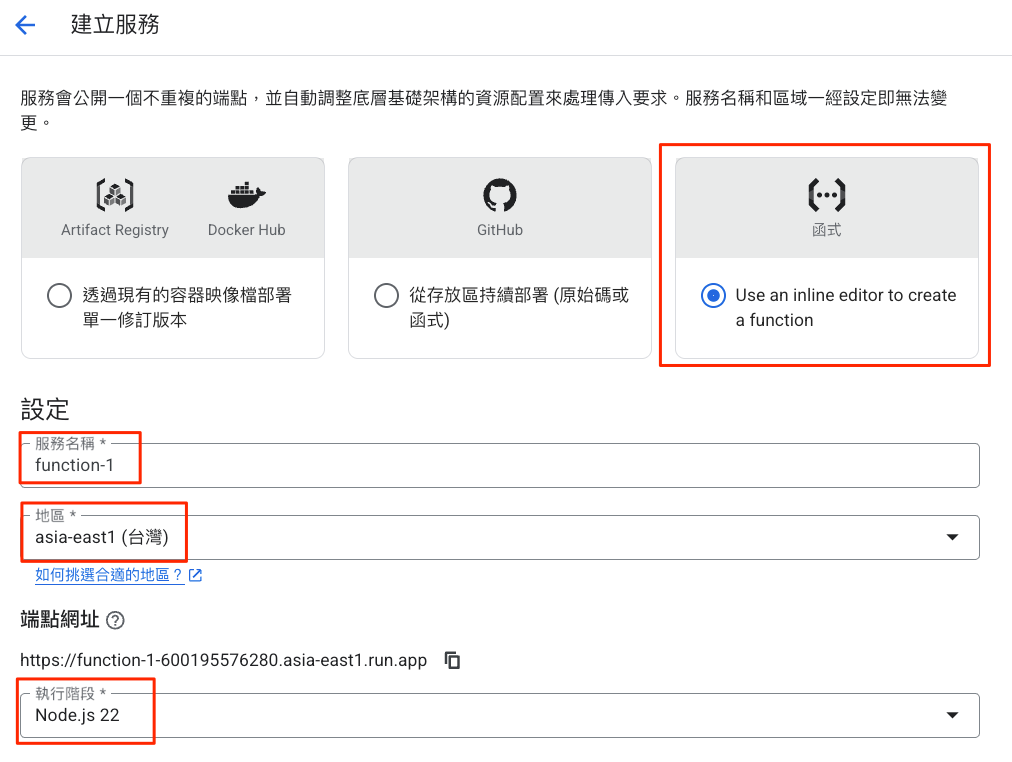Click the Docker Hub label text
This screenshot has height=762, width=1012.
tap(246, 230)
